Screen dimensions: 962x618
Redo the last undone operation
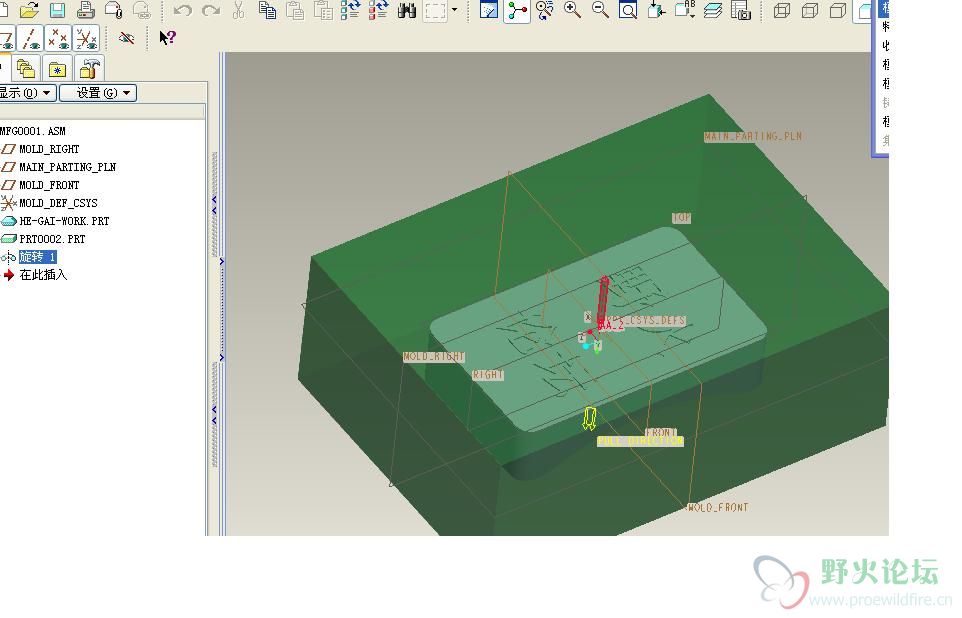[210, 10]
